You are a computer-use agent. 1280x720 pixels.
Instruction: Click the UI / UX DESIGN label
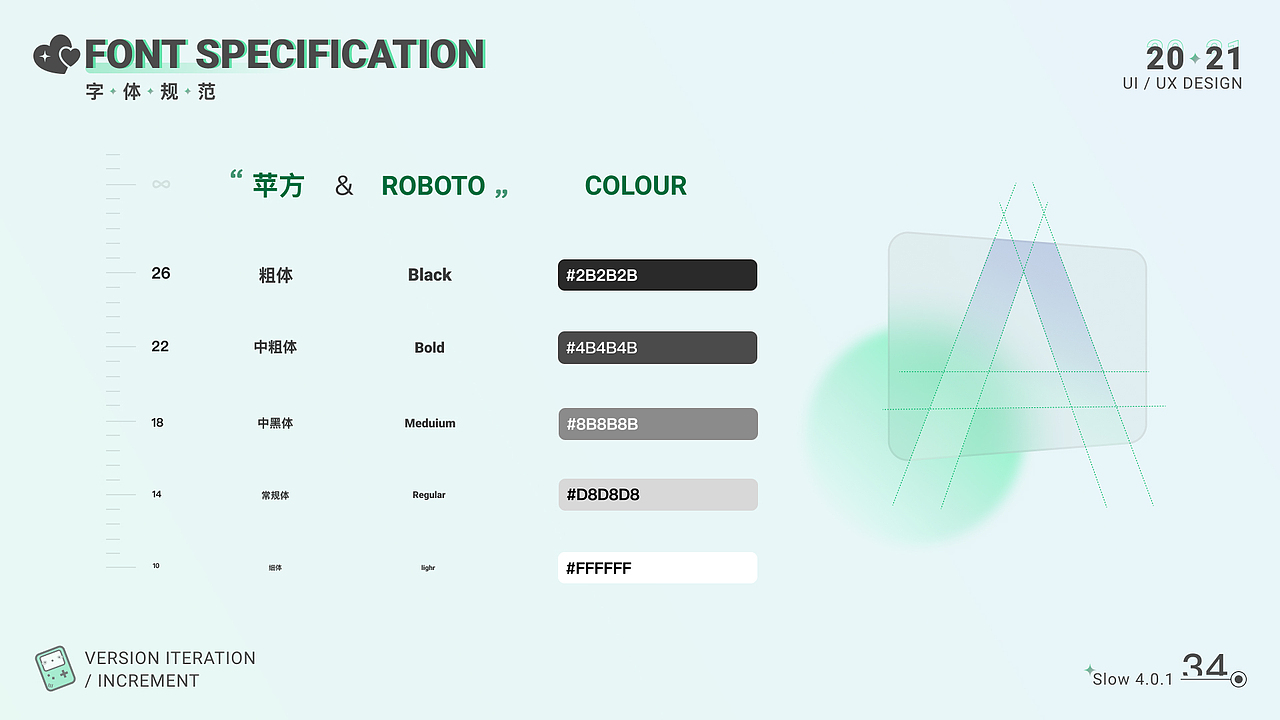click(x=1183, y=84)
